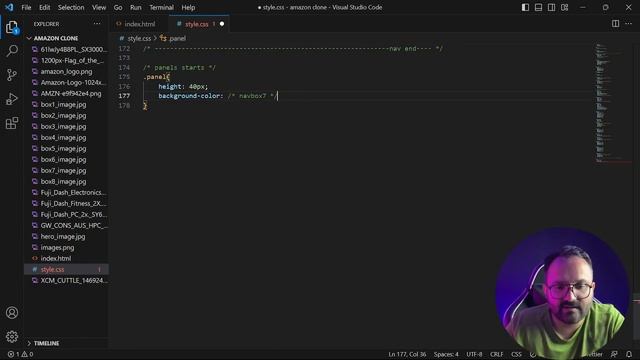Viewport: 640px width, 360px height.
Task: Open the View menu
Action: 99,7
